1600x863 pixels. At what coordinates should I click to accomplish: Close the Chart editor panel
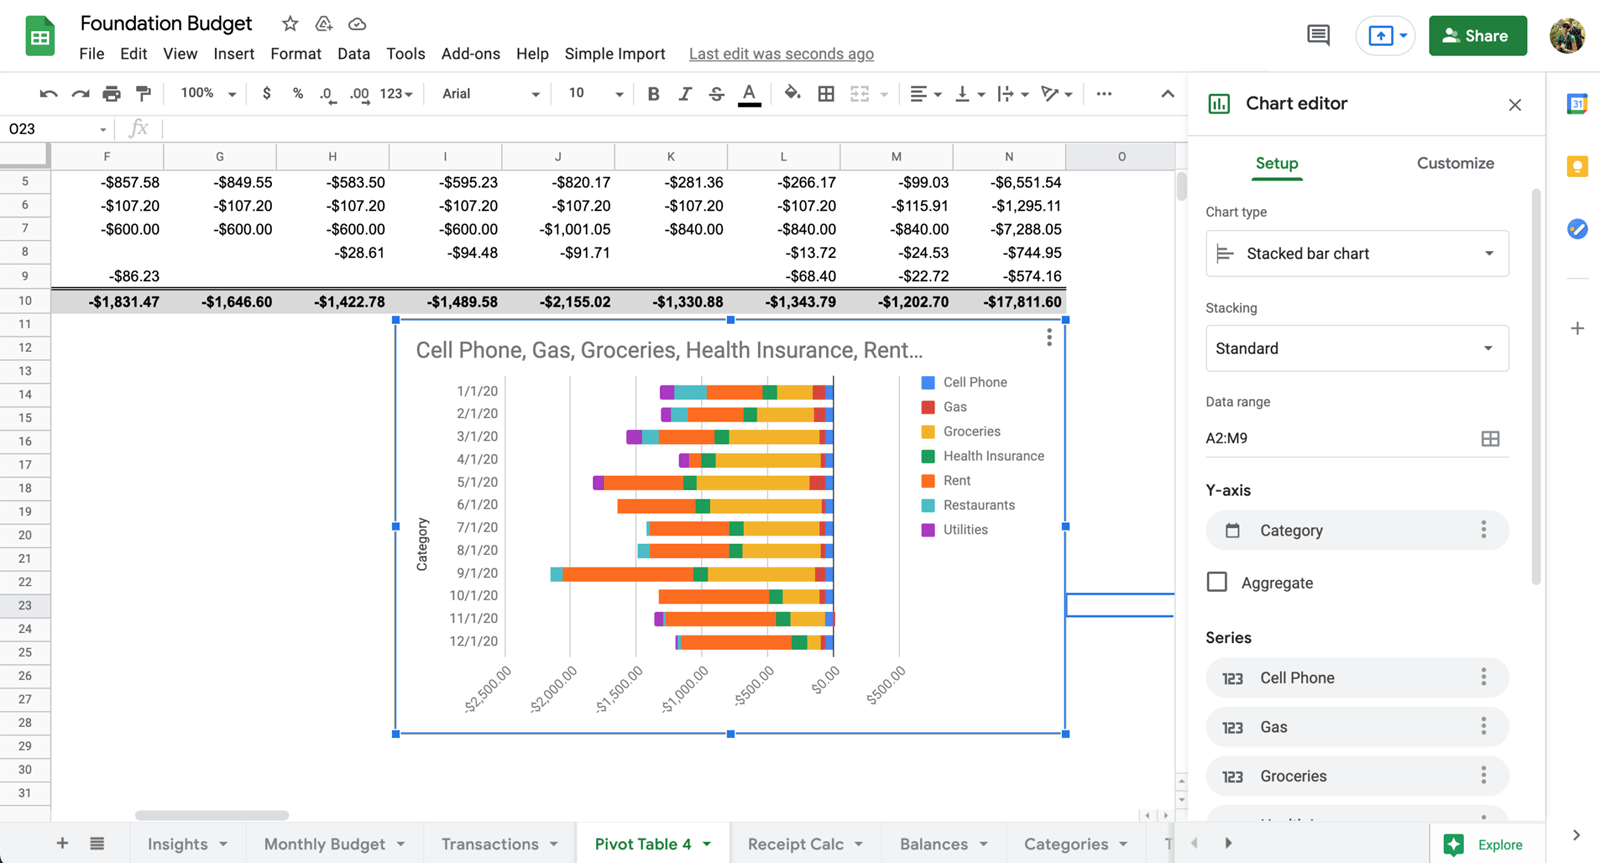pyautogui.click(x=1515, y=104)
